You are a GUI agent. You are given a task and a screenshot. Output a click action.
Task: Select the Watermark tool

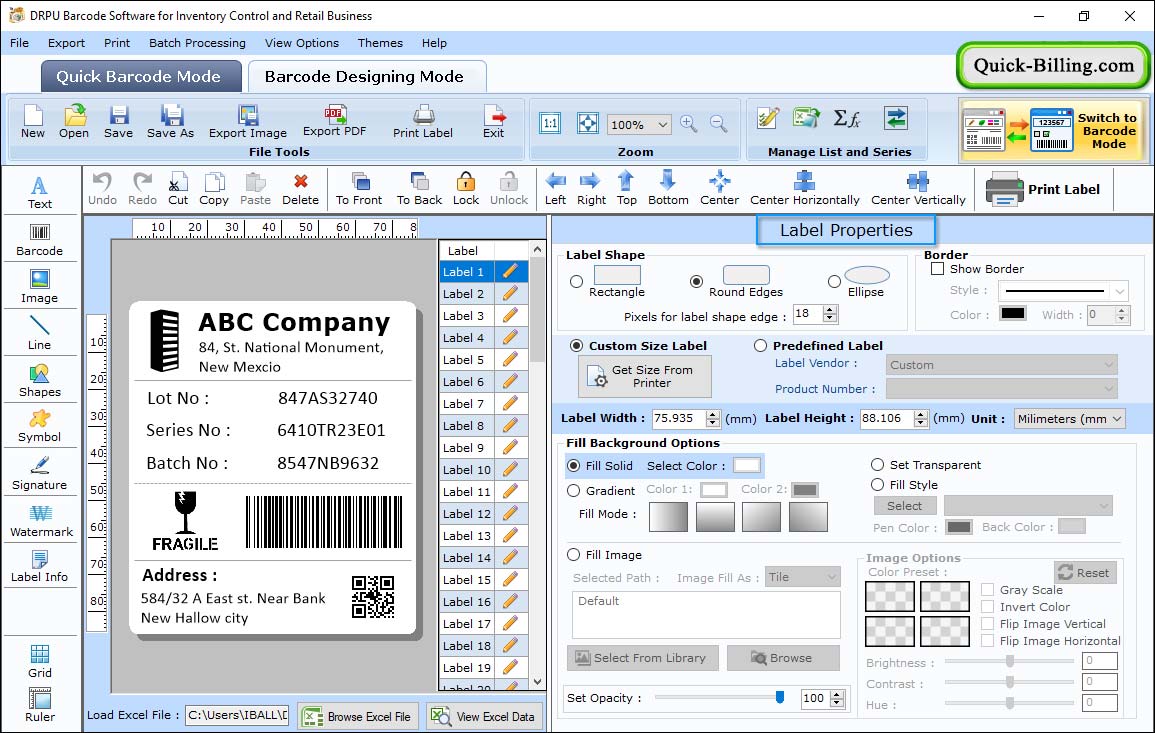coord(41,520)
